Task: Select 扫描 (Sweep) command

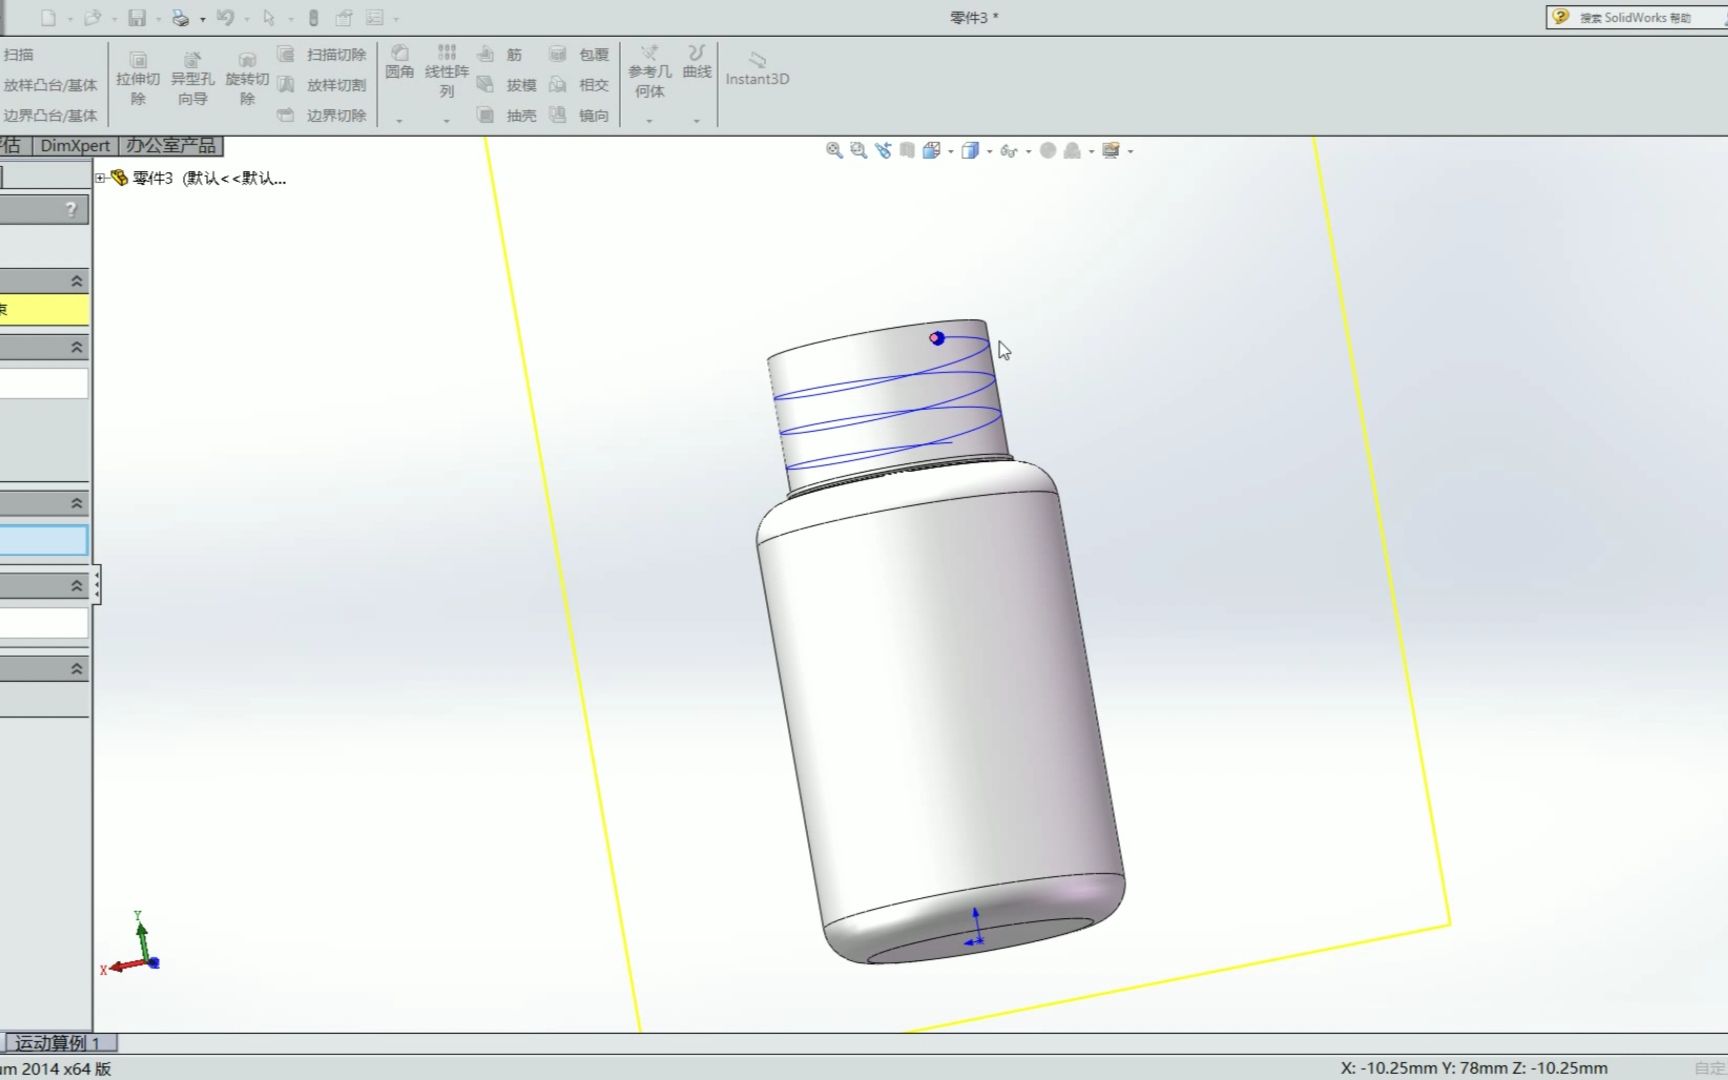Action: pyautogui.click(x=18, y=54)
